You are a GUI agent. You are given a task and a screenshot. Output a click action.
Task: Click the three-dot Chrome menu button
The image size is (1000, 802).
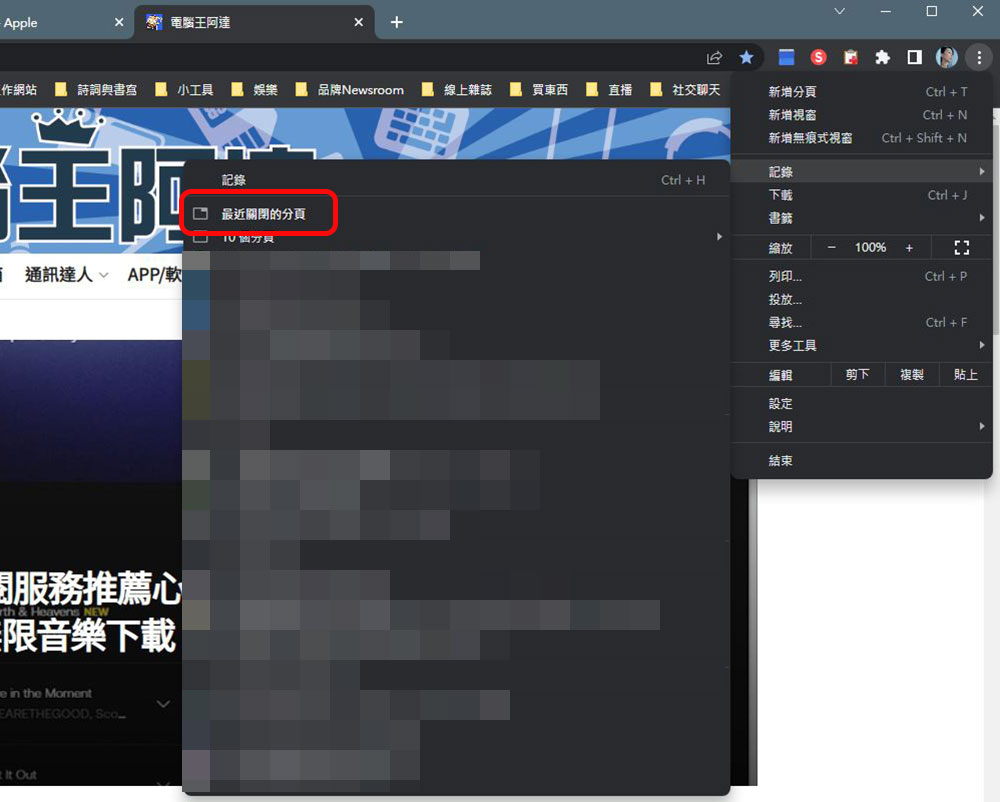(x=979, y=58)
